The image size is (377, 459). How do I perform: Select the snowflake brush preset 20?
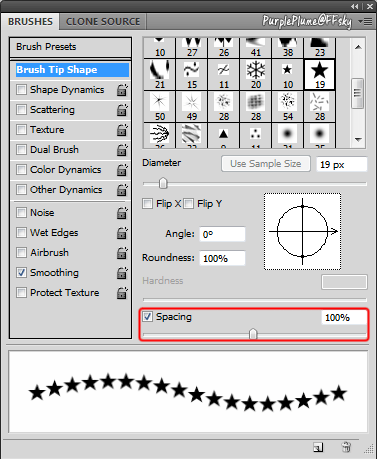[x=256, y=75]
